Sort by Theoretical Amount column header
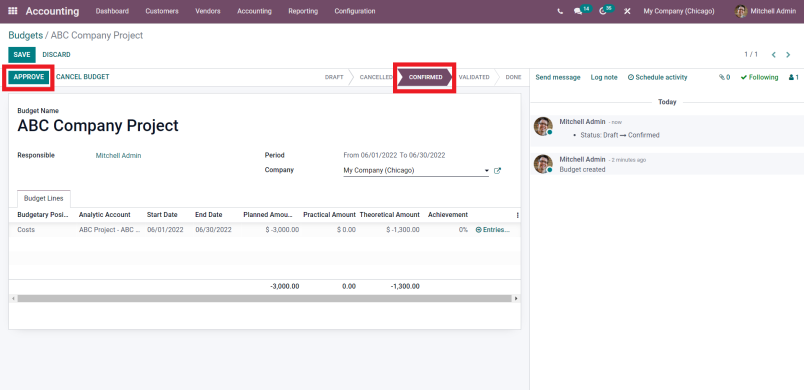The height and width of the screenshot is (390, 804). pos(390,215)
